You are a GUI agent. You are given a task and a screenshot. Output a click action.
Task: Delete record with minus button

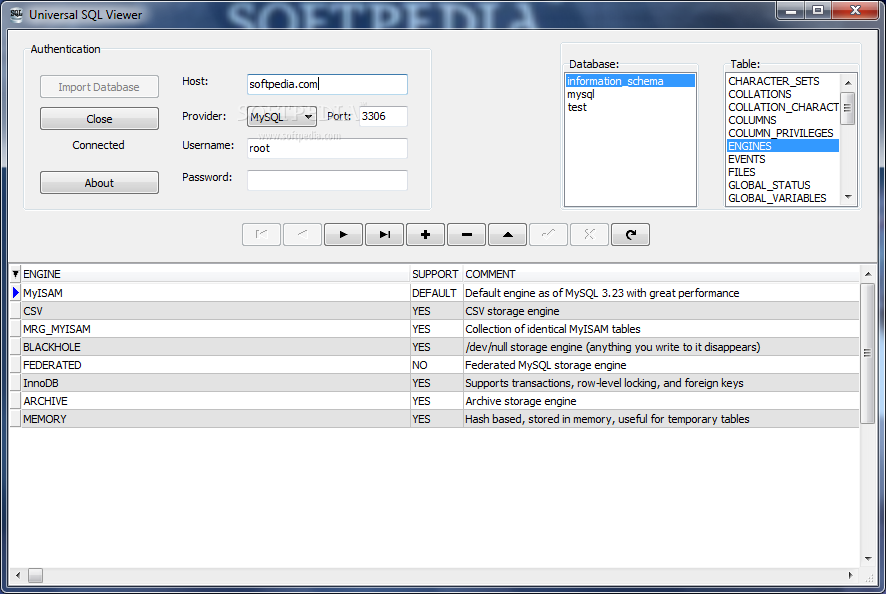click(x=467, y=235)
